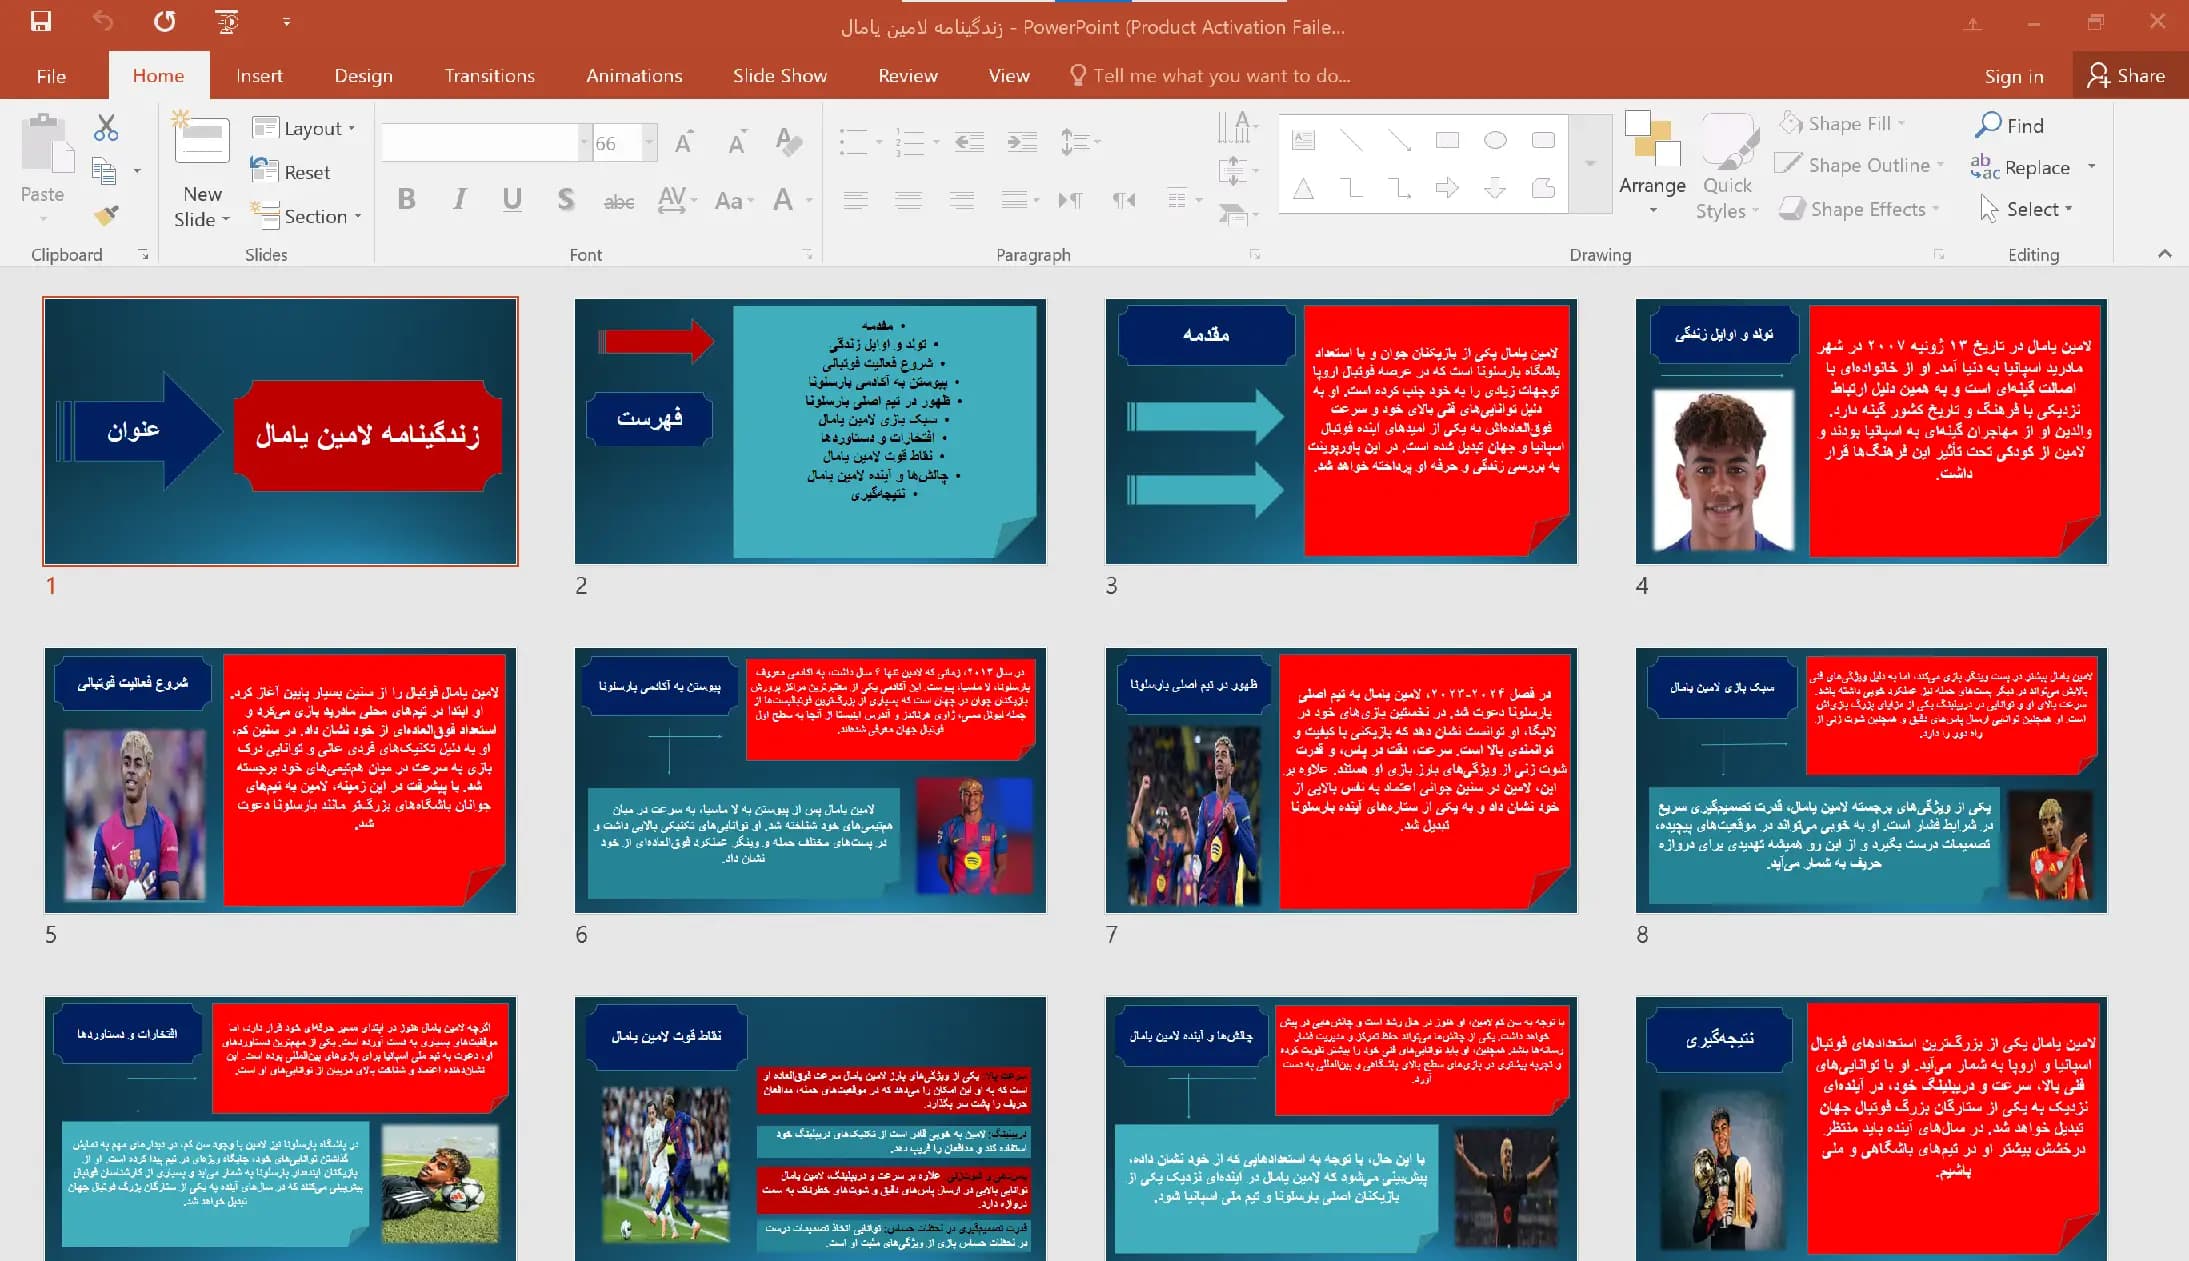
Task: Select the Text Box shape in gallery
Action: pyautogui.click(x=1303, y=140)
